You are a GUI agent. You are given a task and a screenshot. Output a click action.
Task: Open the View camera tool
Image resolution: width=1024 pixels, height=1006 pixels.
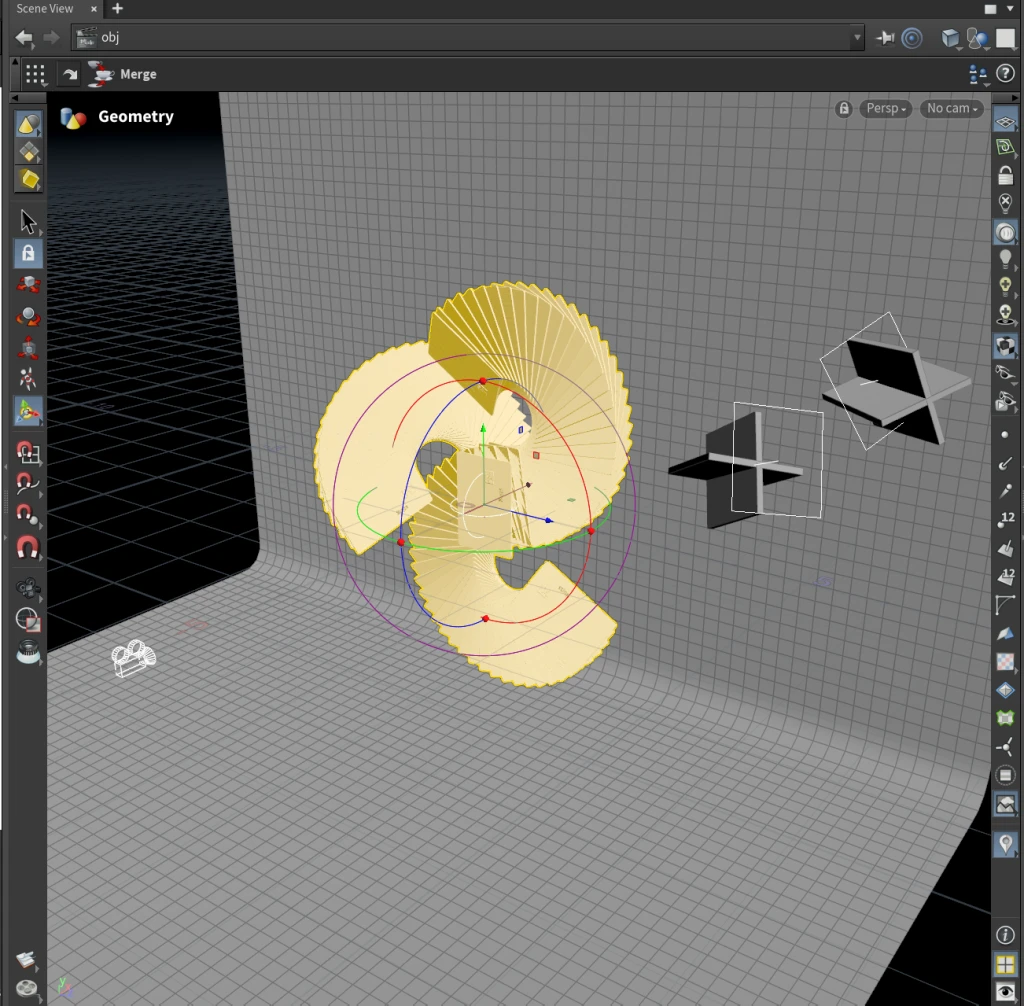coord(28,589)
